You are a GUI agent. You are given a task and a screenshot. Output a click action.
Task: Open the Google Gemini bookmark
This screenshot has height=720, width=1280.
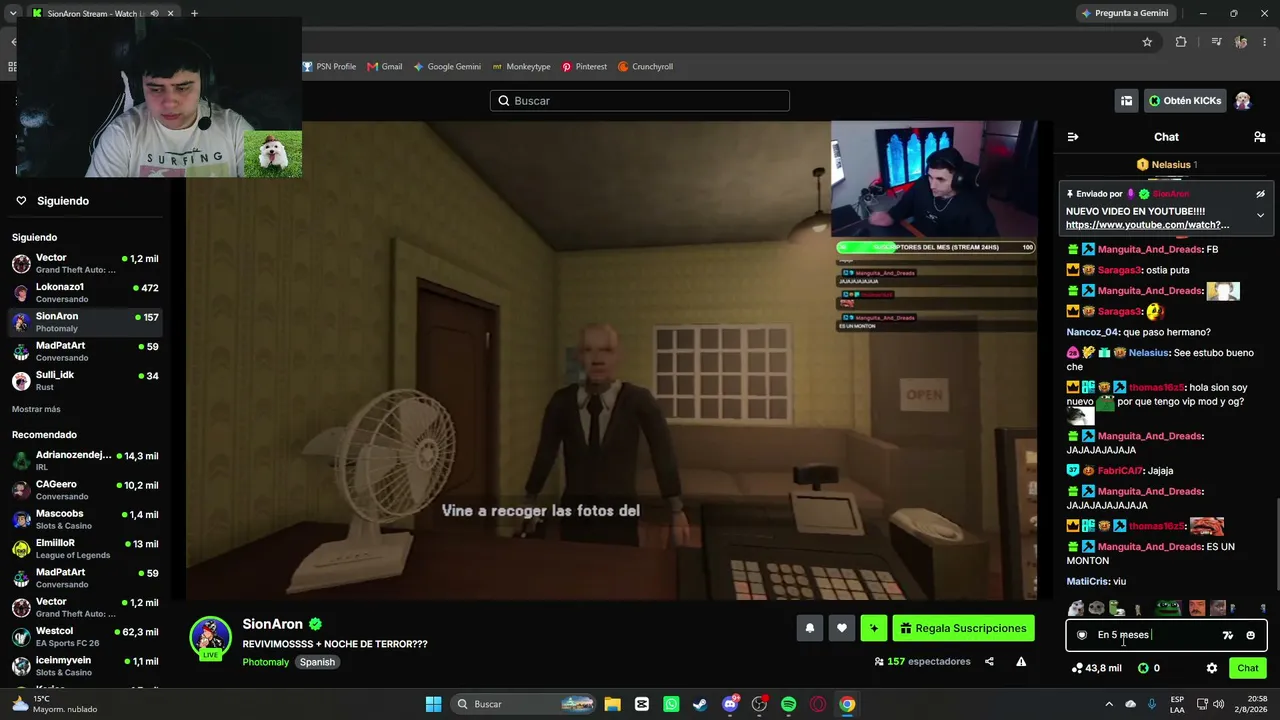(x=447, y=67)
